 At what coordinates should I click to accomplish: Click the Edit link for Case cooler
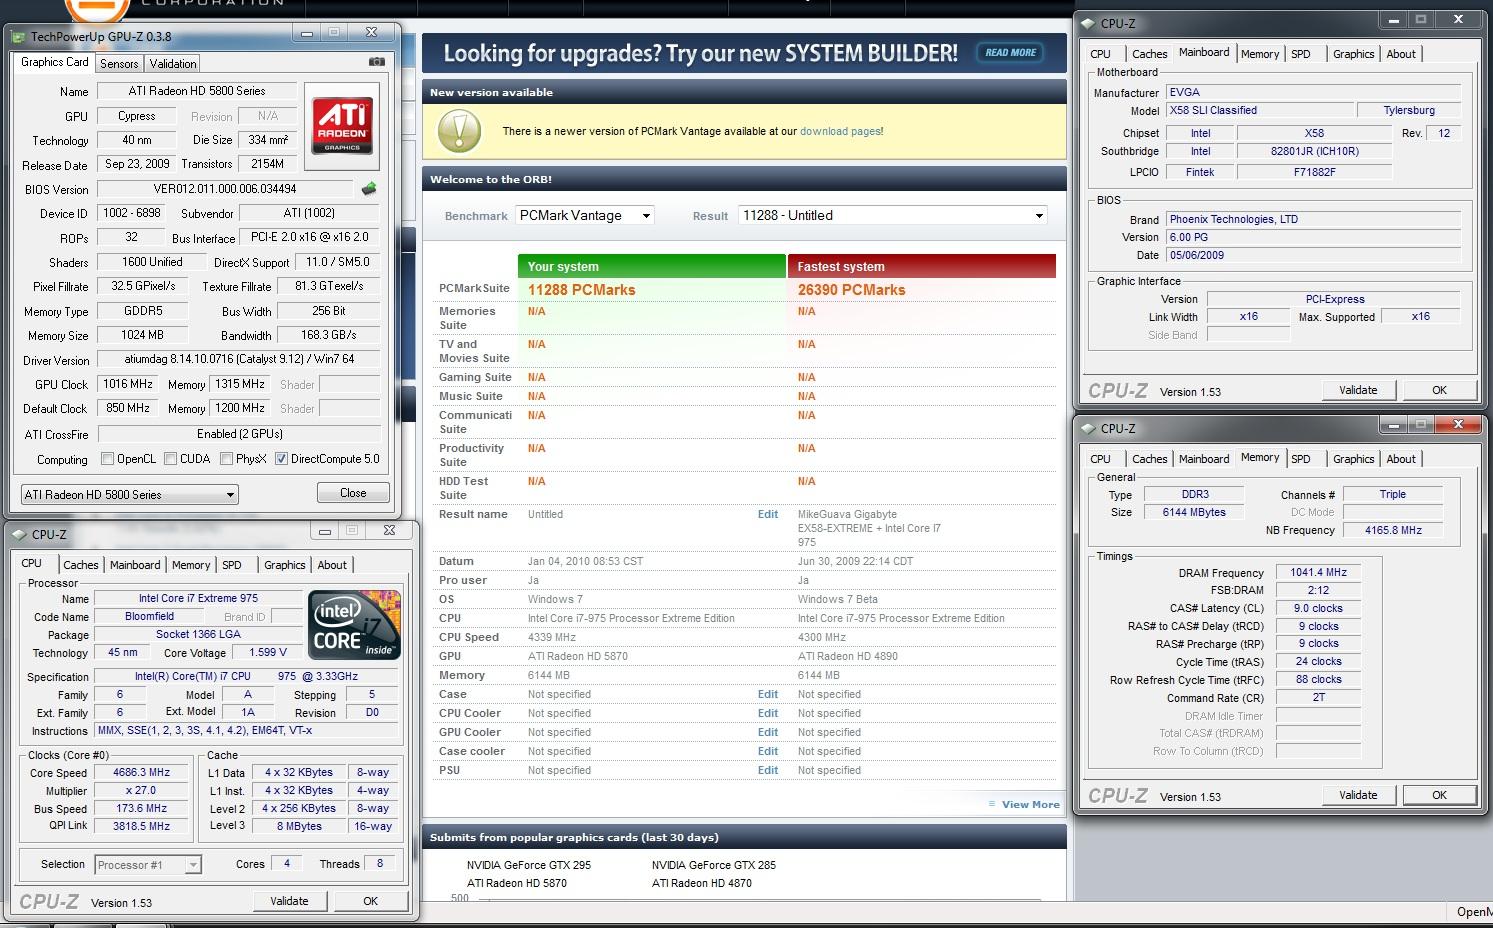point(768,751)
